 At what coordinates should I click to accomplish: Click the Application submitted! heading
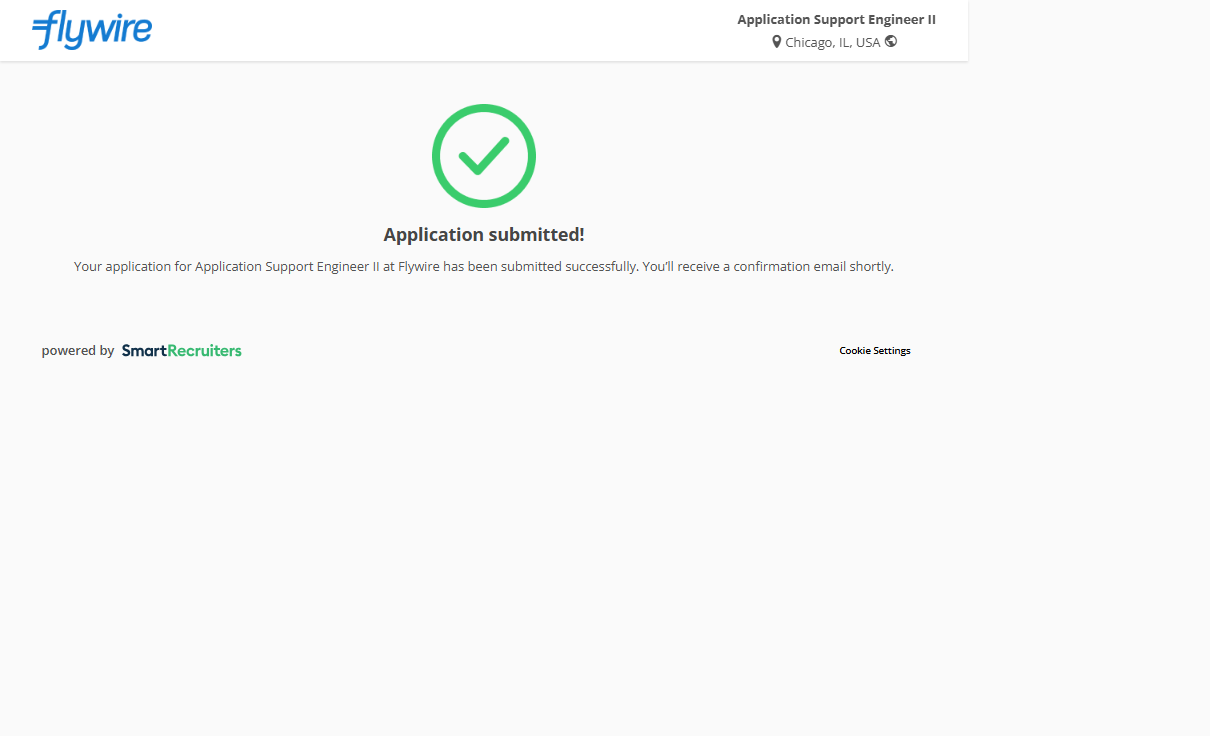[484, 235]
